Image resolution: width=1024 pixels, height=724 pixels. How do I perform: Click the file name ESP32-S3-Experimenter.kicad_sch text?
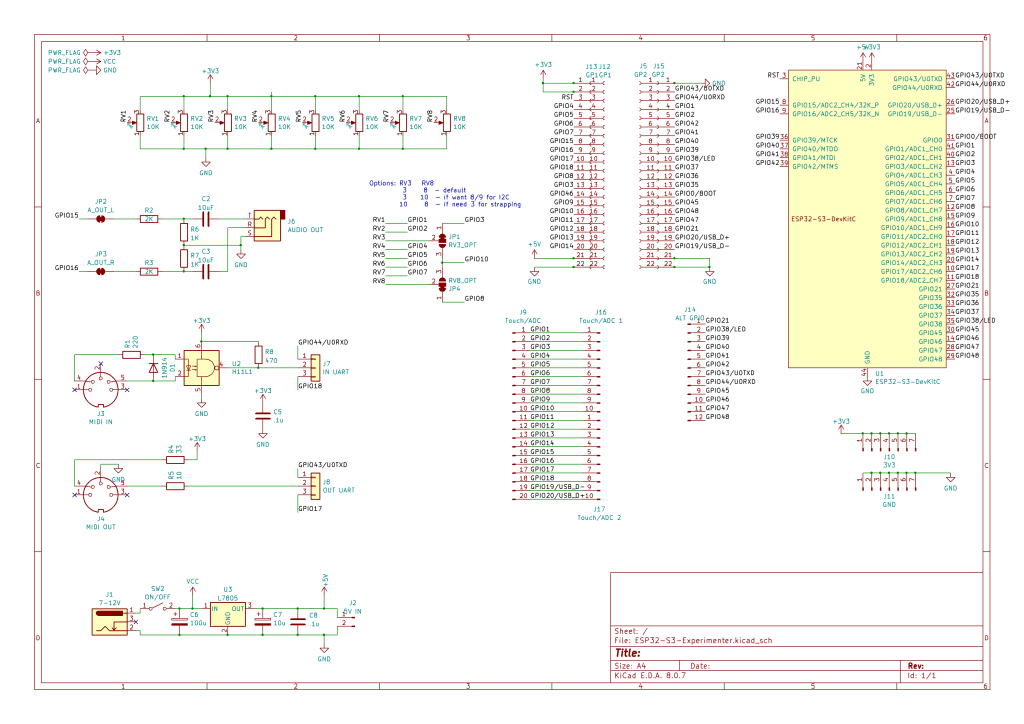point(704,639)
